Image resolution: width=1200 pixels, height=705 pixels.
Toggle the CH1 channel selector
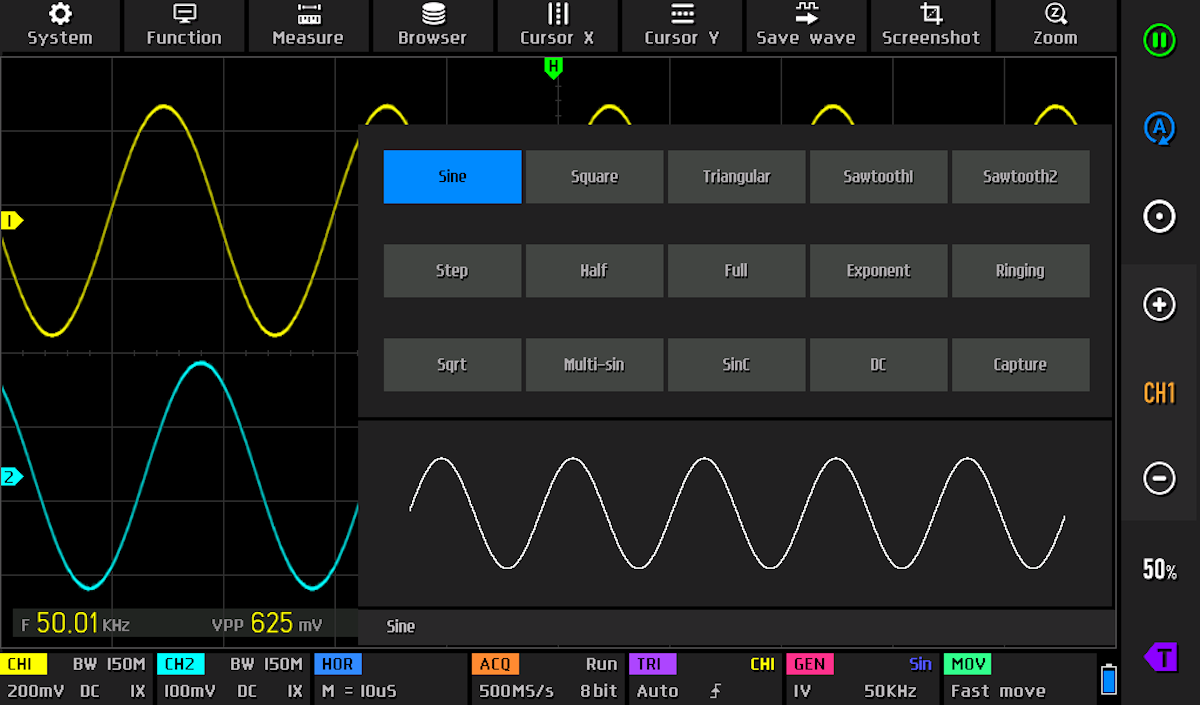tap(1159, 392)
